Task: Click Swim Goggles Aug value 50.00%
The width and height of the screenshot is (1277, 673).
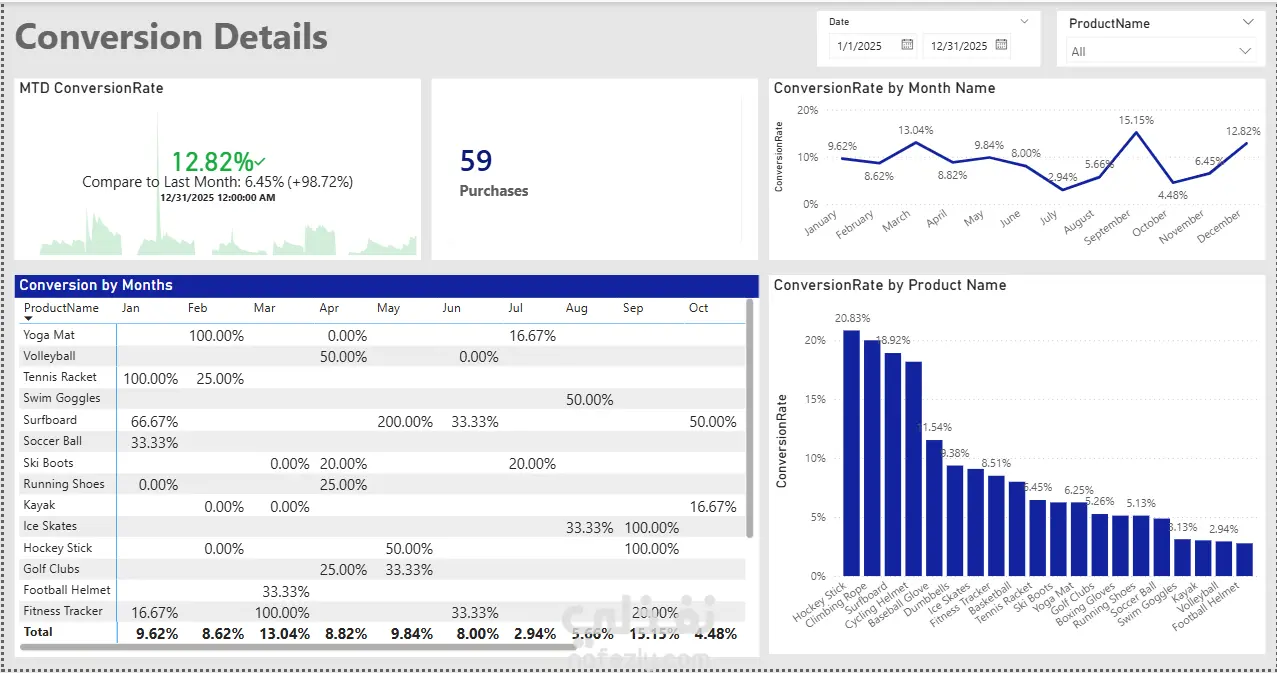Action: tap(589, 400)
